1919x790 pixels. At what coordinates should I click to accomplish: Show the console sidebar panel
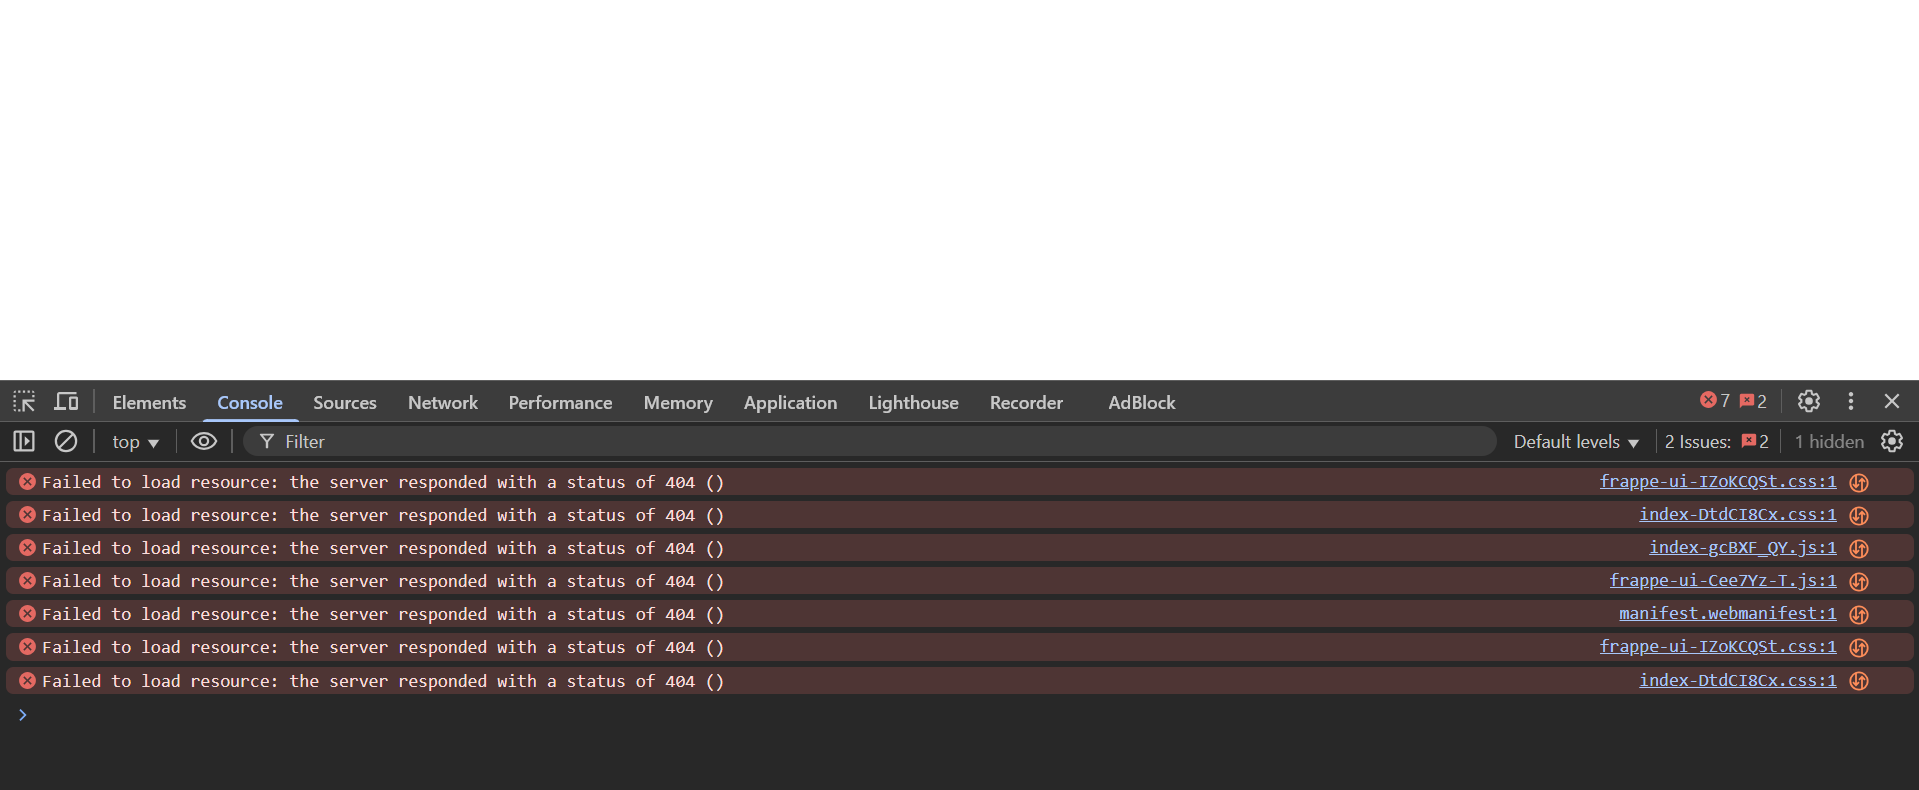point(24,441)
